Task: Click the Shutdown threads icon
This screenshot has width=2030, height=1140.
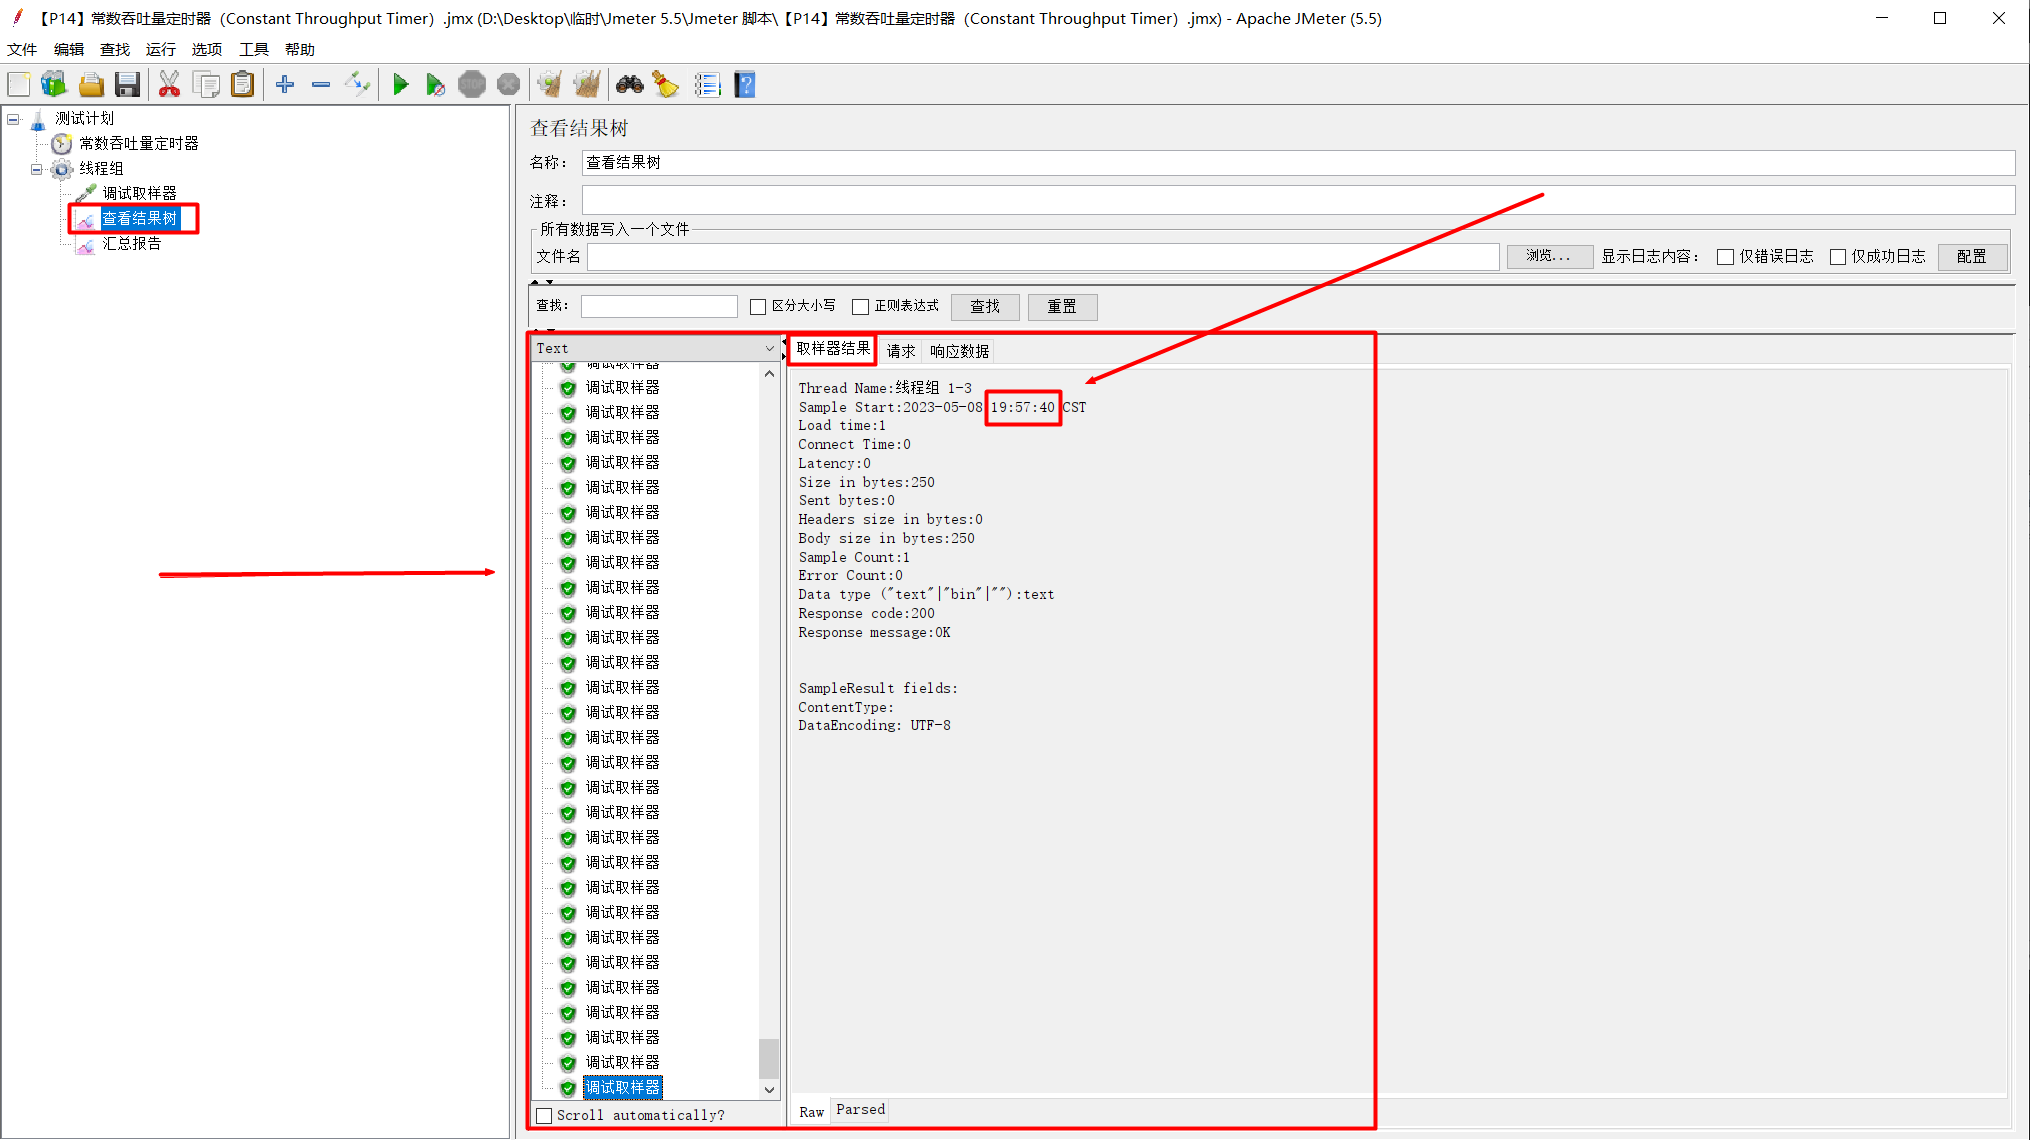Action: pyautogui.click(x=508, y=85)
